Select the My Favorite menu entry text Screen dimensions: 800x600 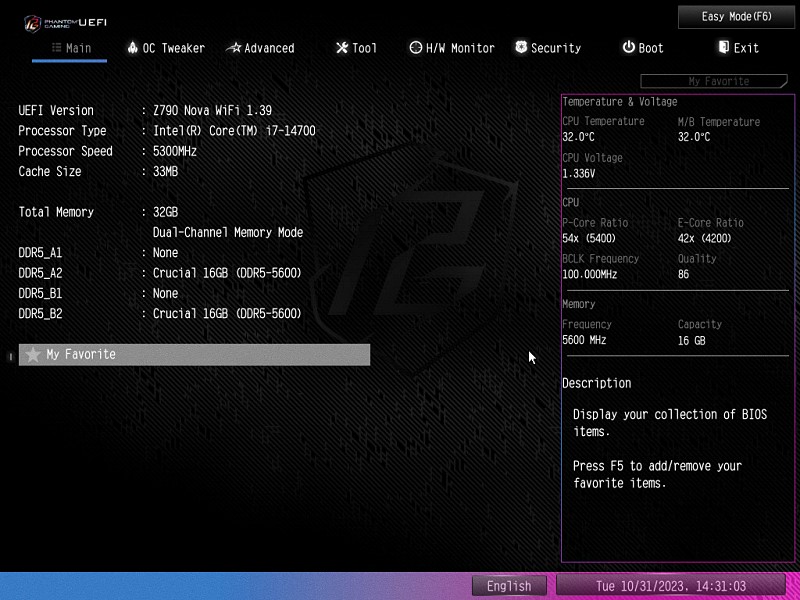(x=81, y=355)
